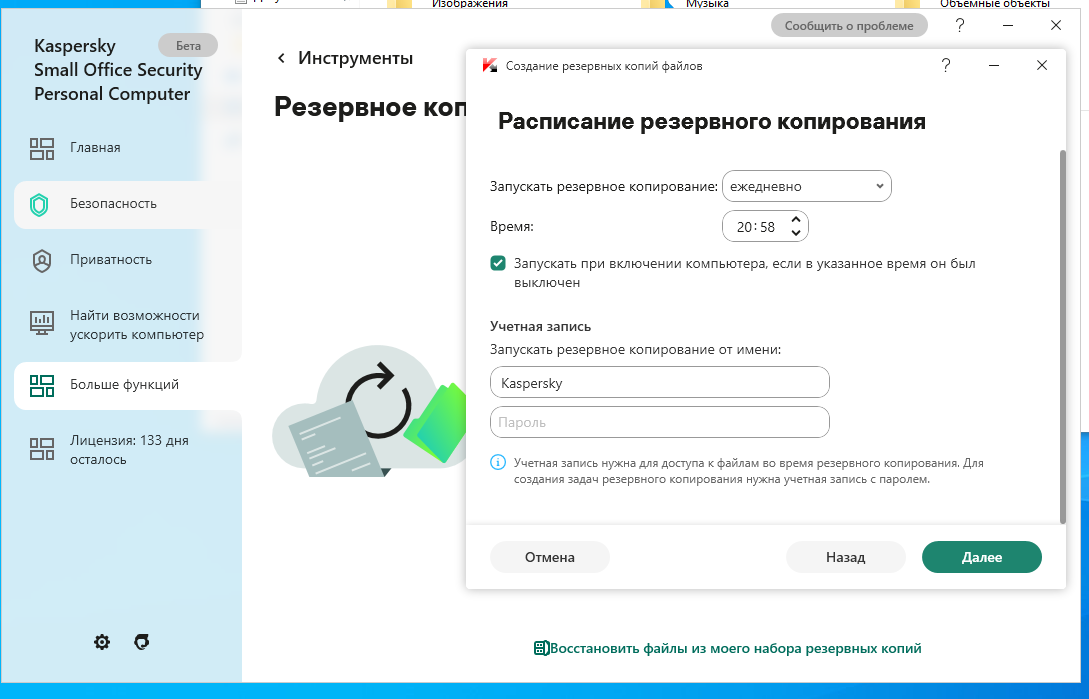Screen dimensions: 1089x699
Task: Toggle Запускать при включении компьютера checkbox
Action: pyautogui.click(x=498, y=263)
